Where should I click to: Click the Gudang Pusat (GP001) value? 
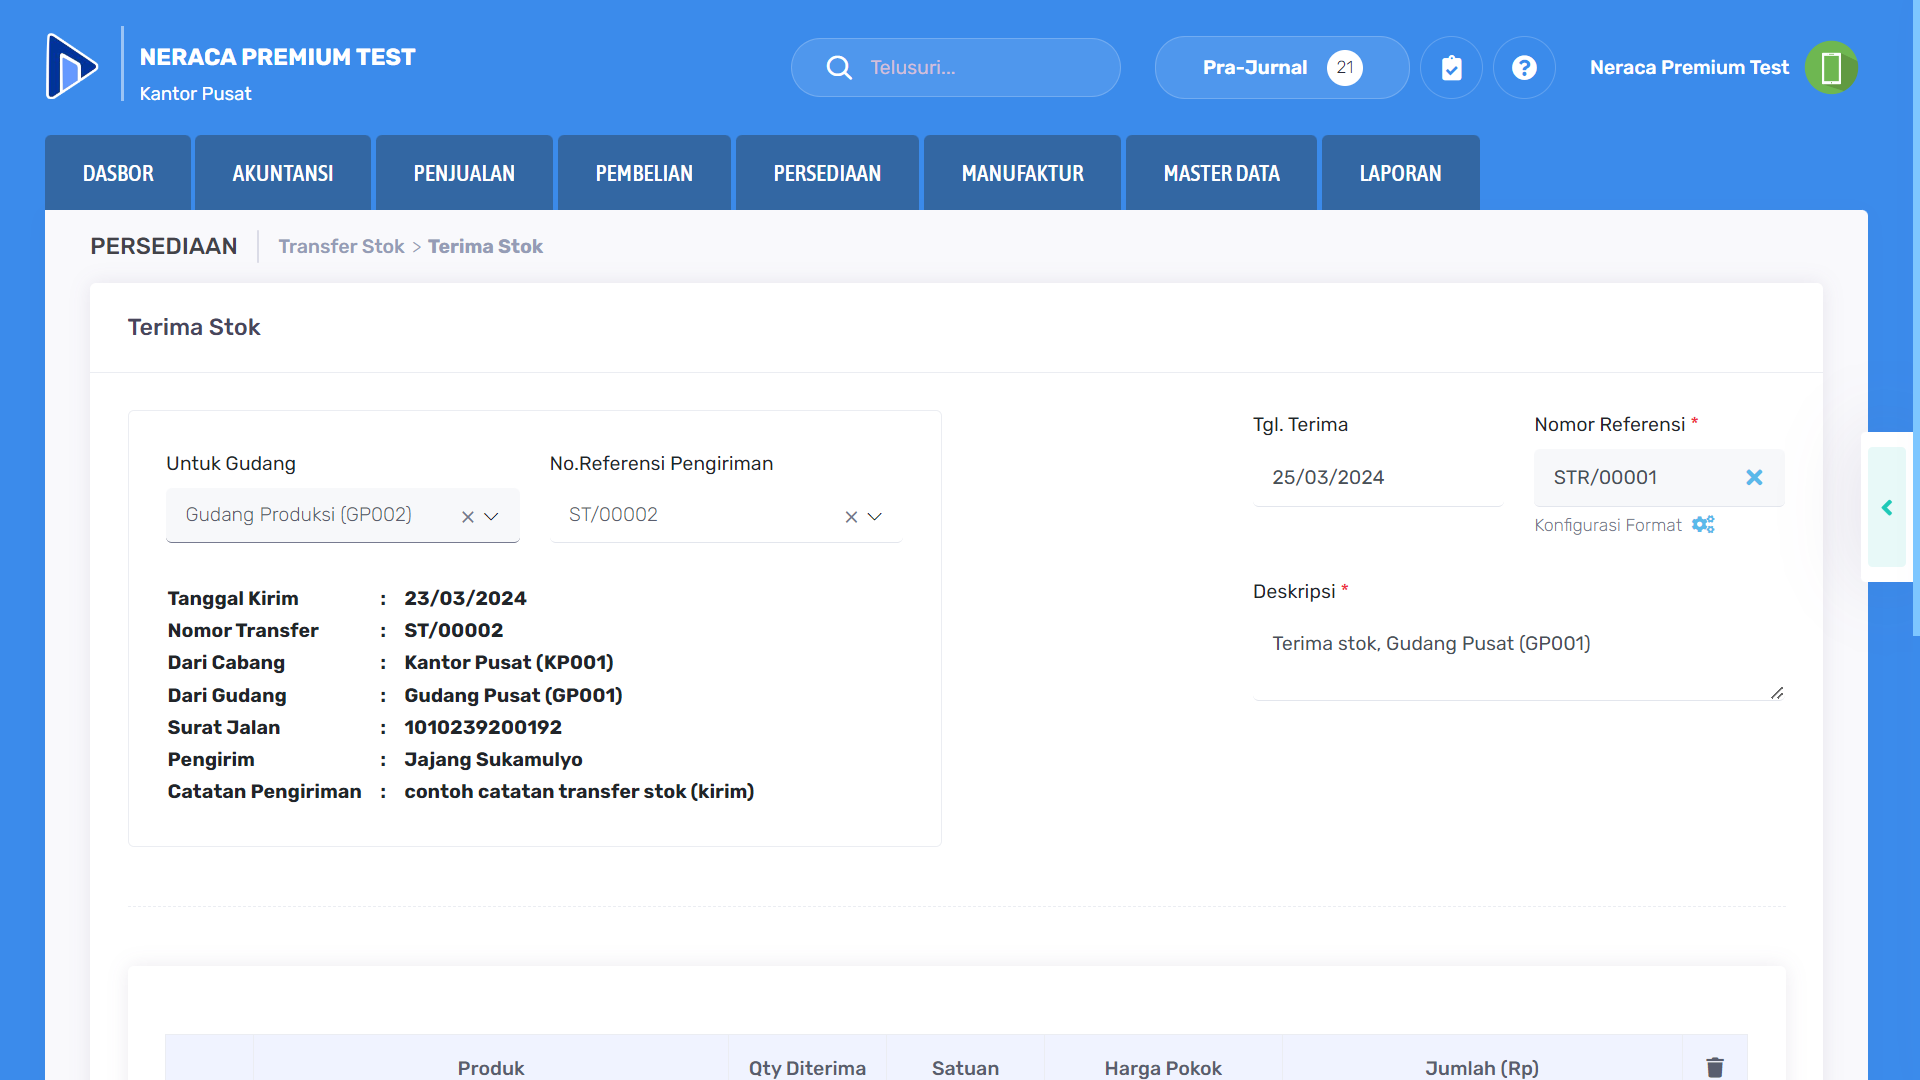pyautogui.click(x=513, y=695)
